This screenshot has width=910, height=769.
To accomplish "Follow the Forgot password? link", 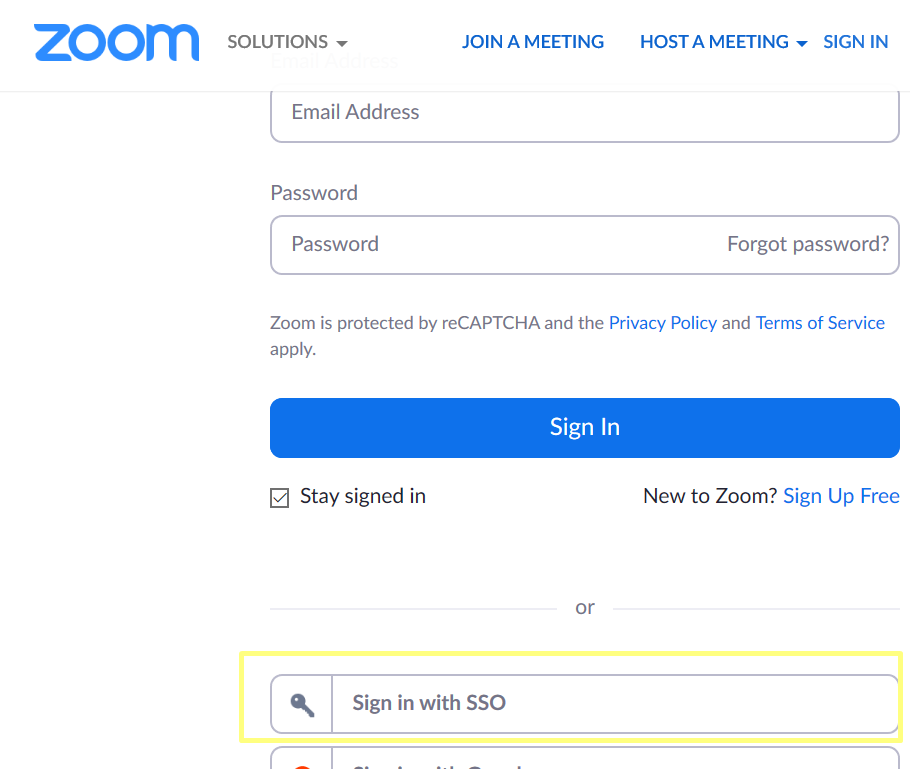I will tap(808, 244).
